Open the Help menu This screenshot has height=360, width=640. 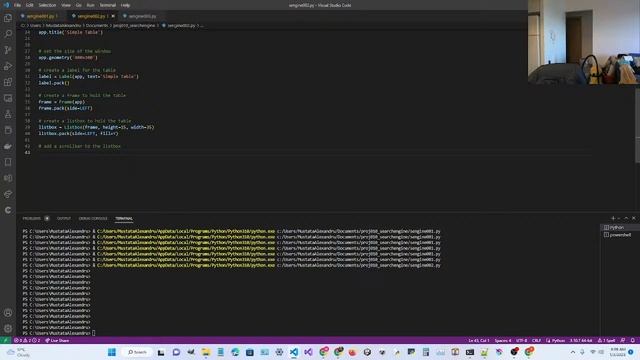tap(125, 5)
